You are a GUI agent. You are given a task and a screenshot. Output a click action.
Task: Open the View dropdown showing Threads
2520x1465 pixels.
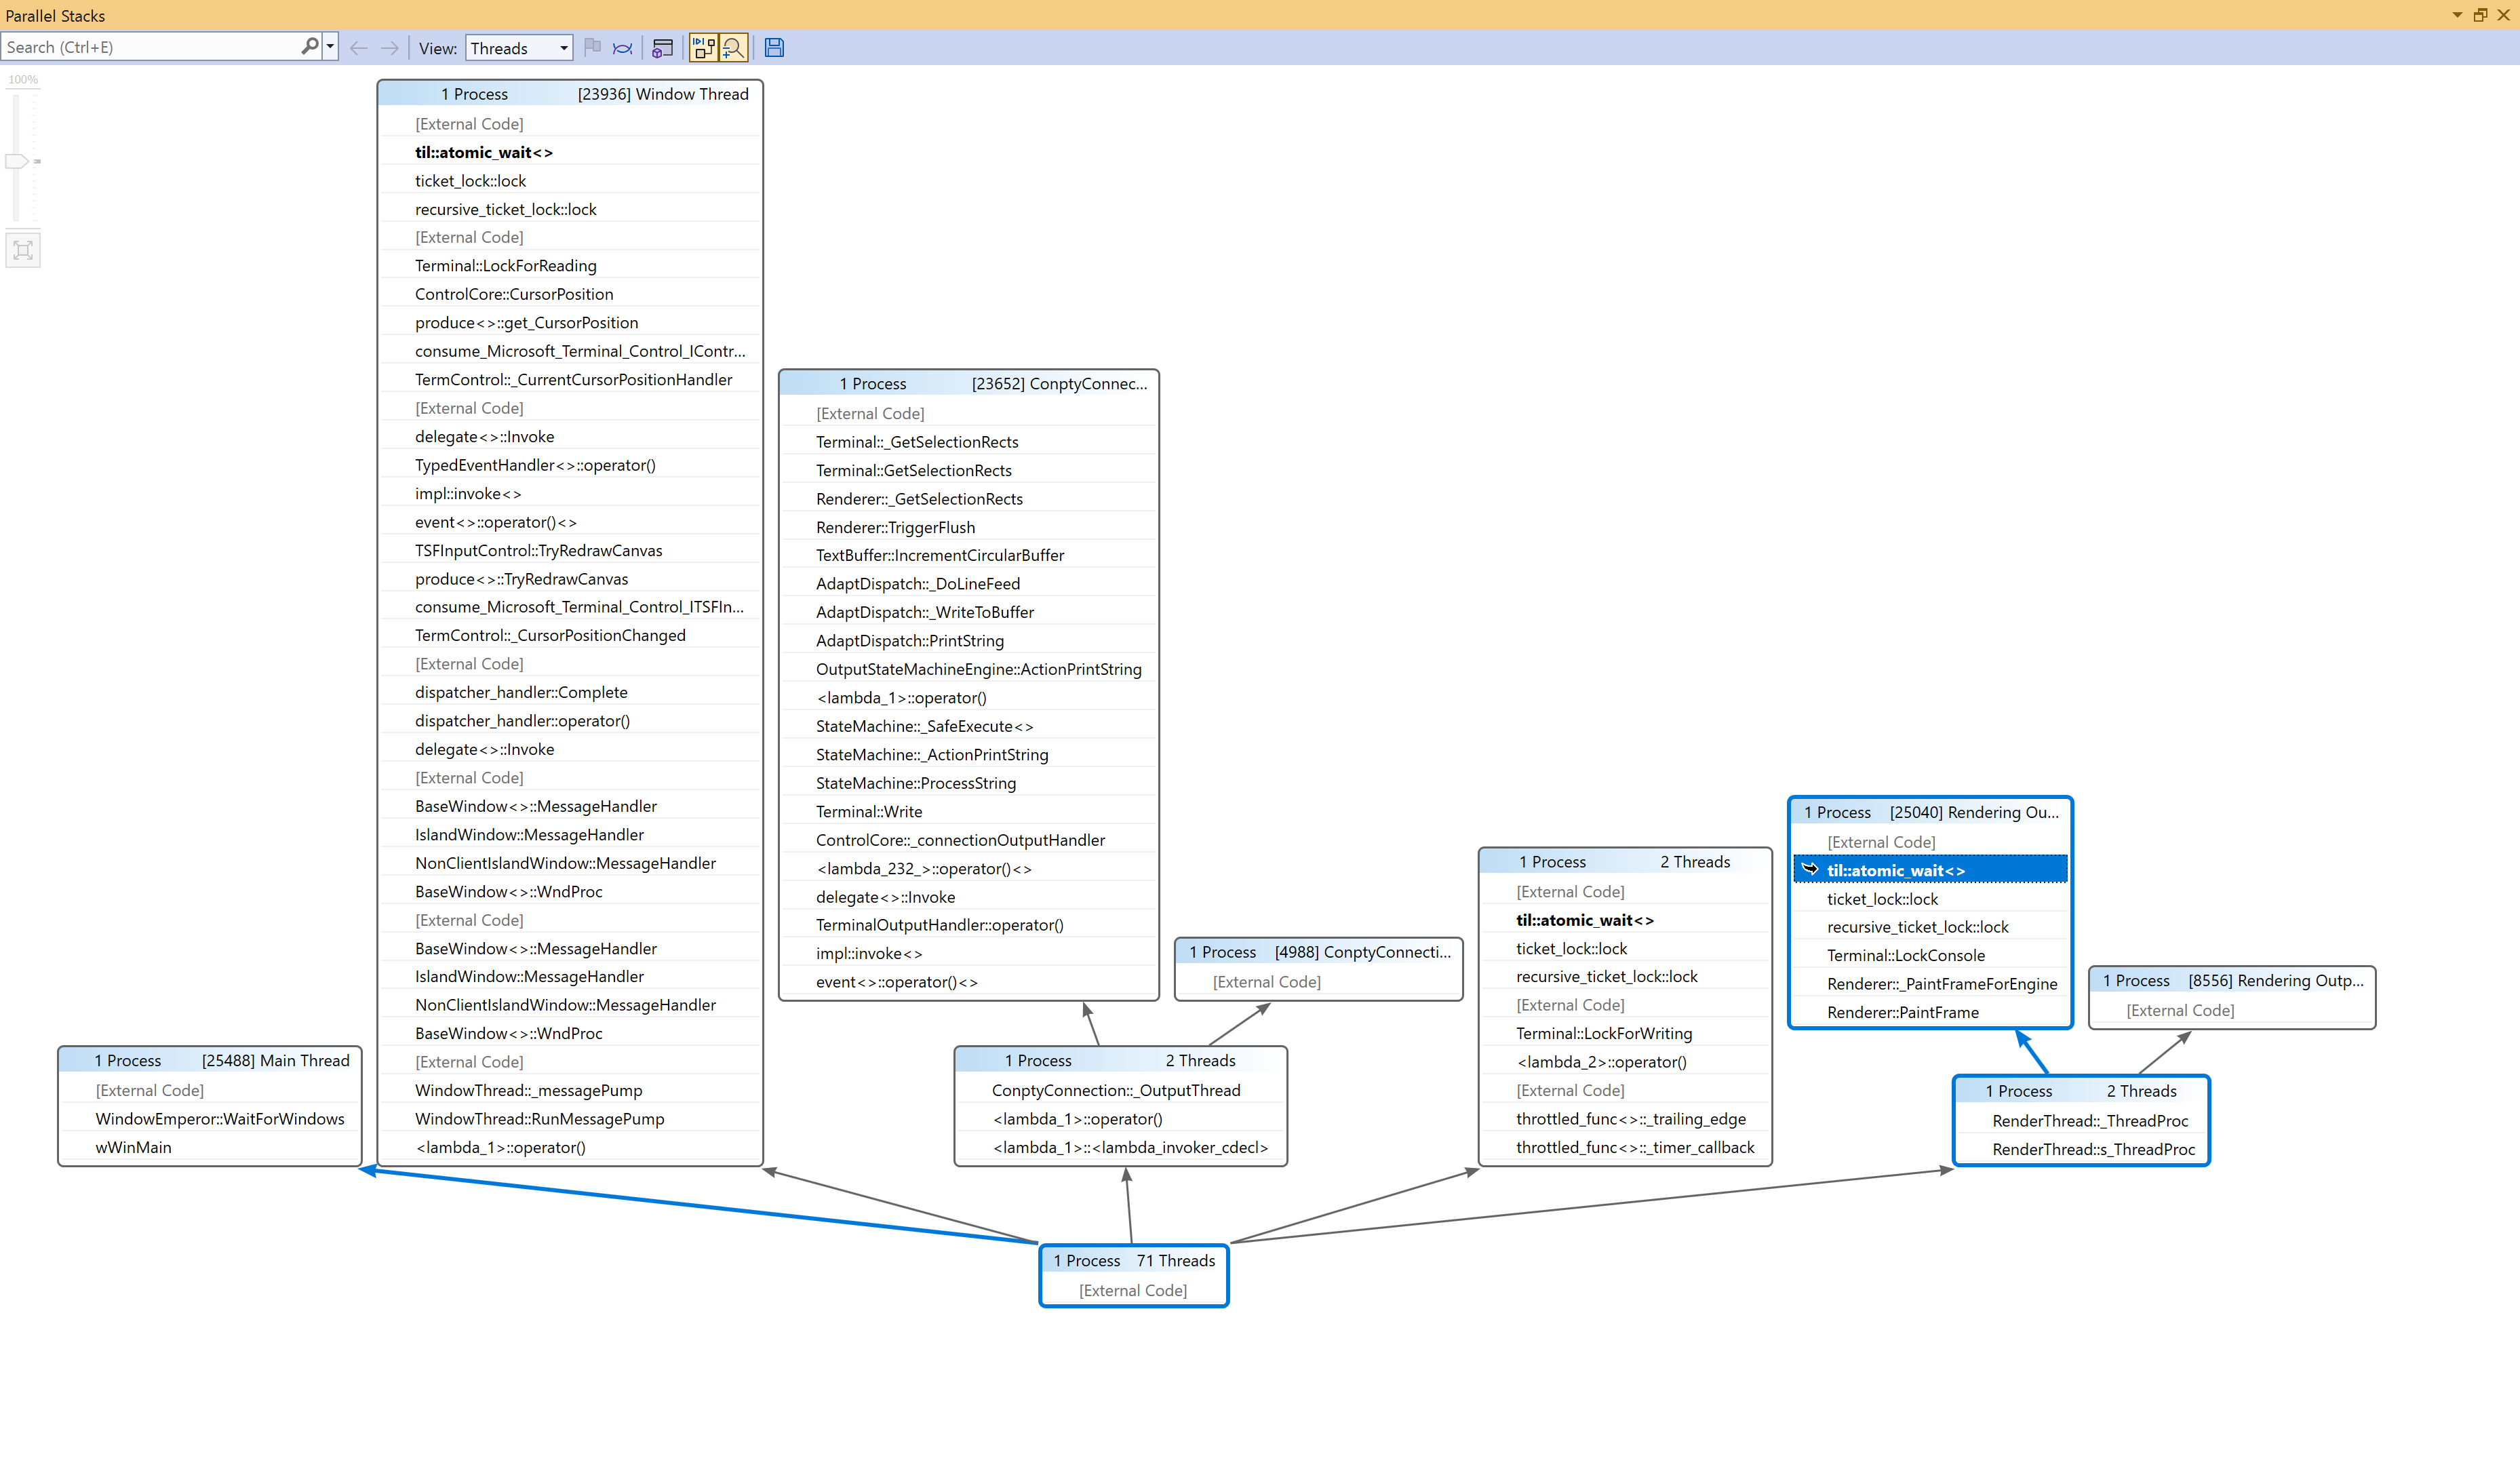coord(517,47)
